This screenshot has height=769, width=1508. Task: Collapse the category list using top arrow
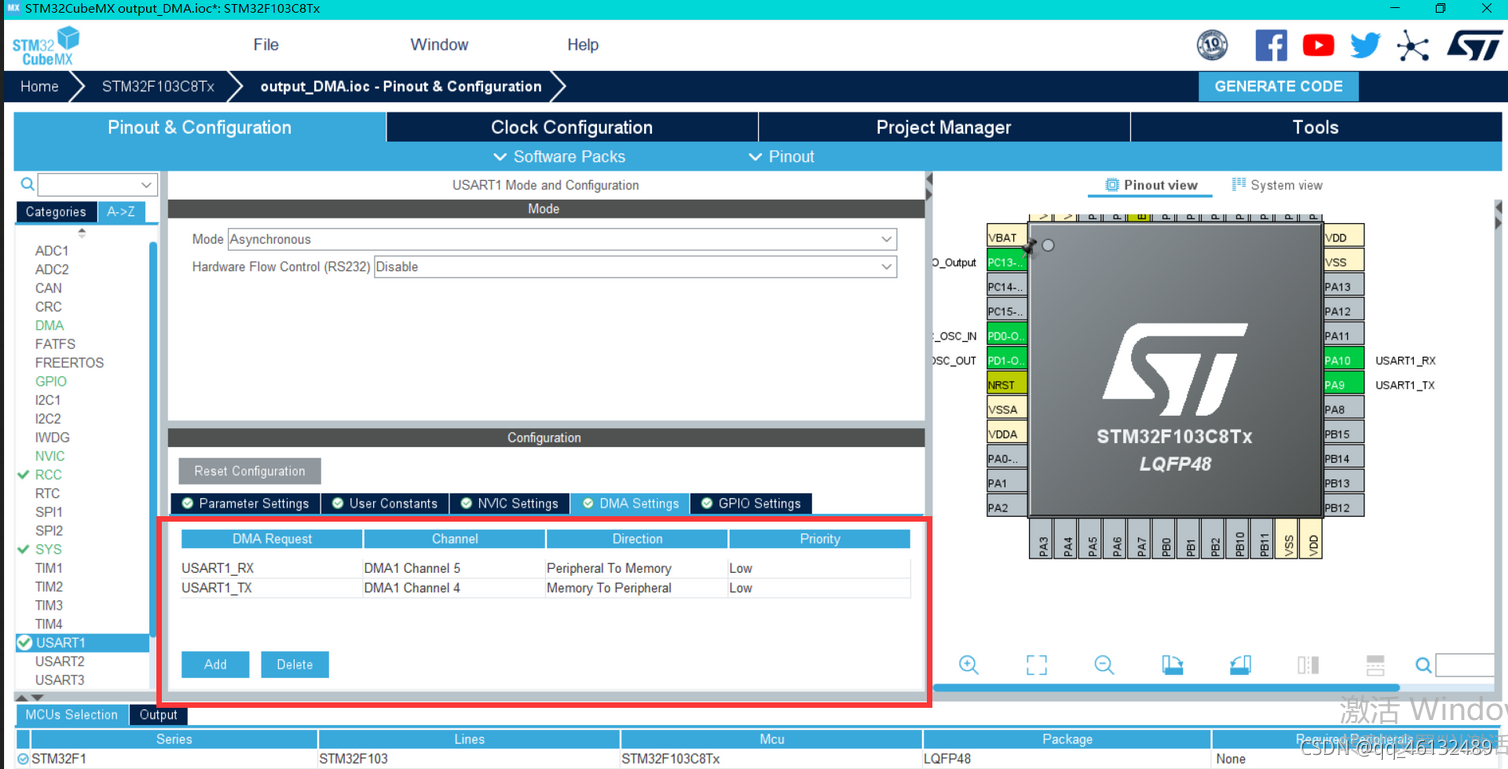82,232
